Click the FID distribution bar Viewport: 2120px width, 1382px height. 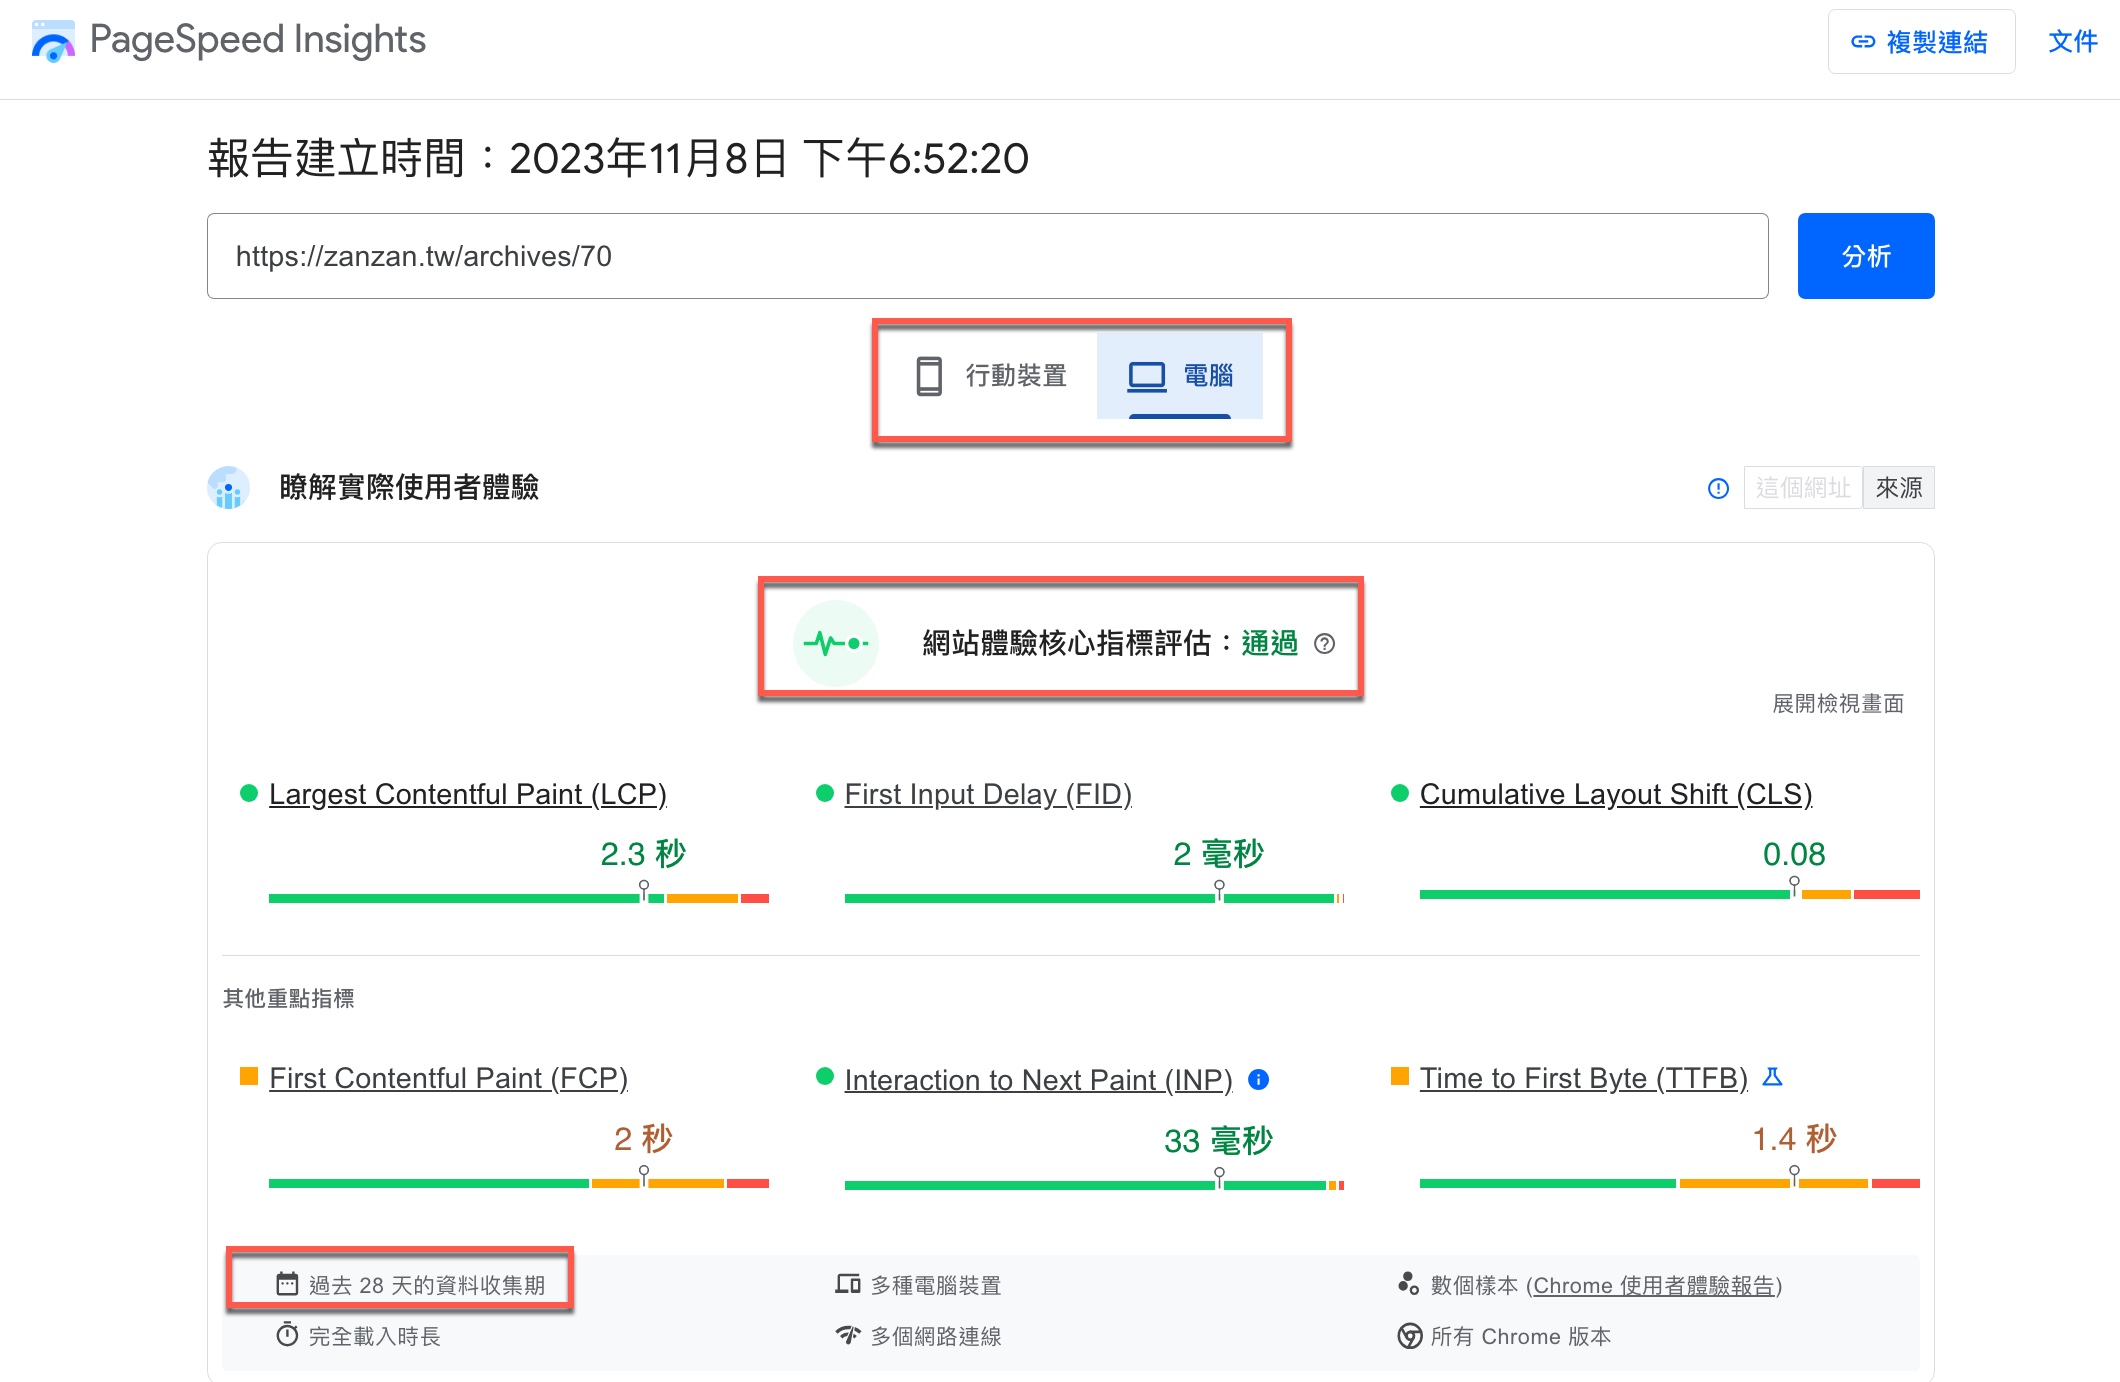tap(1094, 898)
